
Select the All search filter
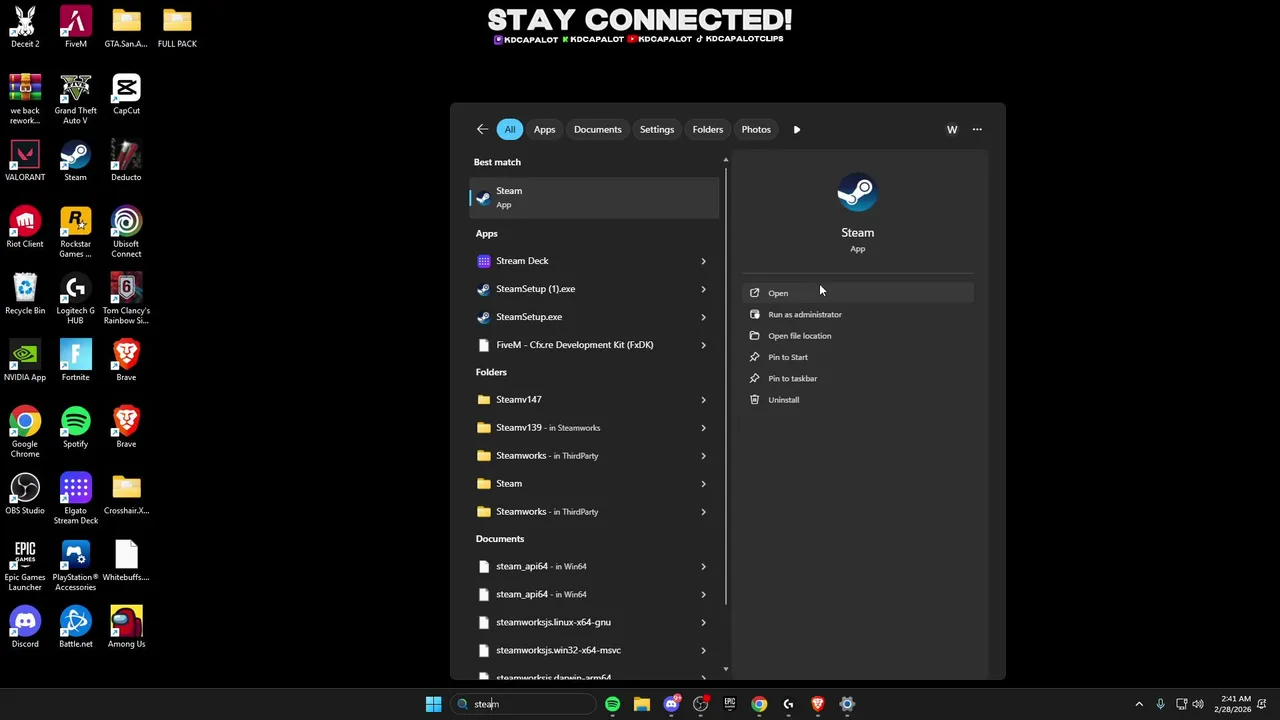coord(510,129)
